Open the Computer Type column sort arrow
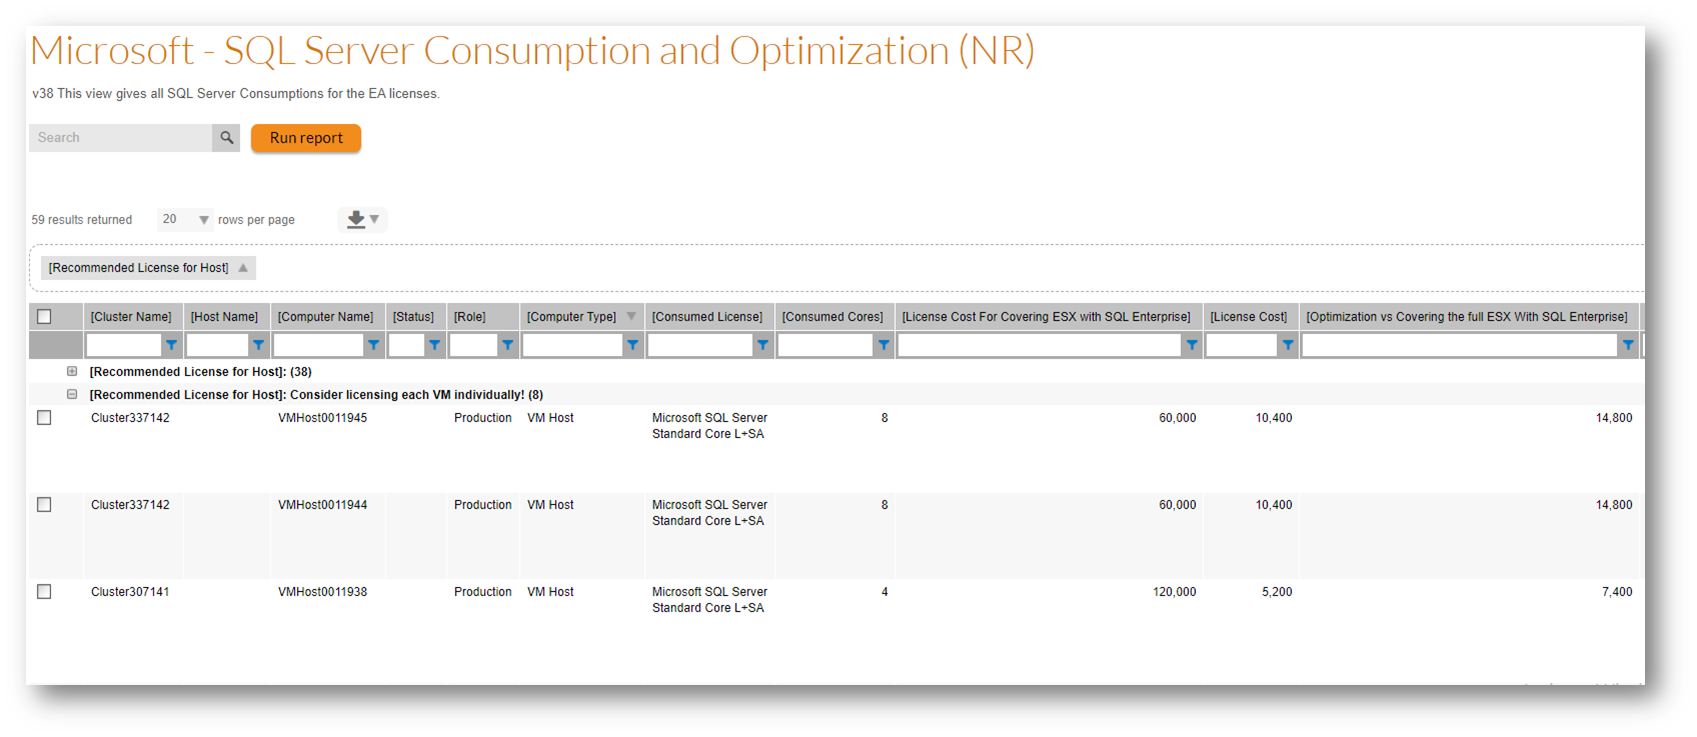This screenshot has height=737, width=1697. (631, 317)
